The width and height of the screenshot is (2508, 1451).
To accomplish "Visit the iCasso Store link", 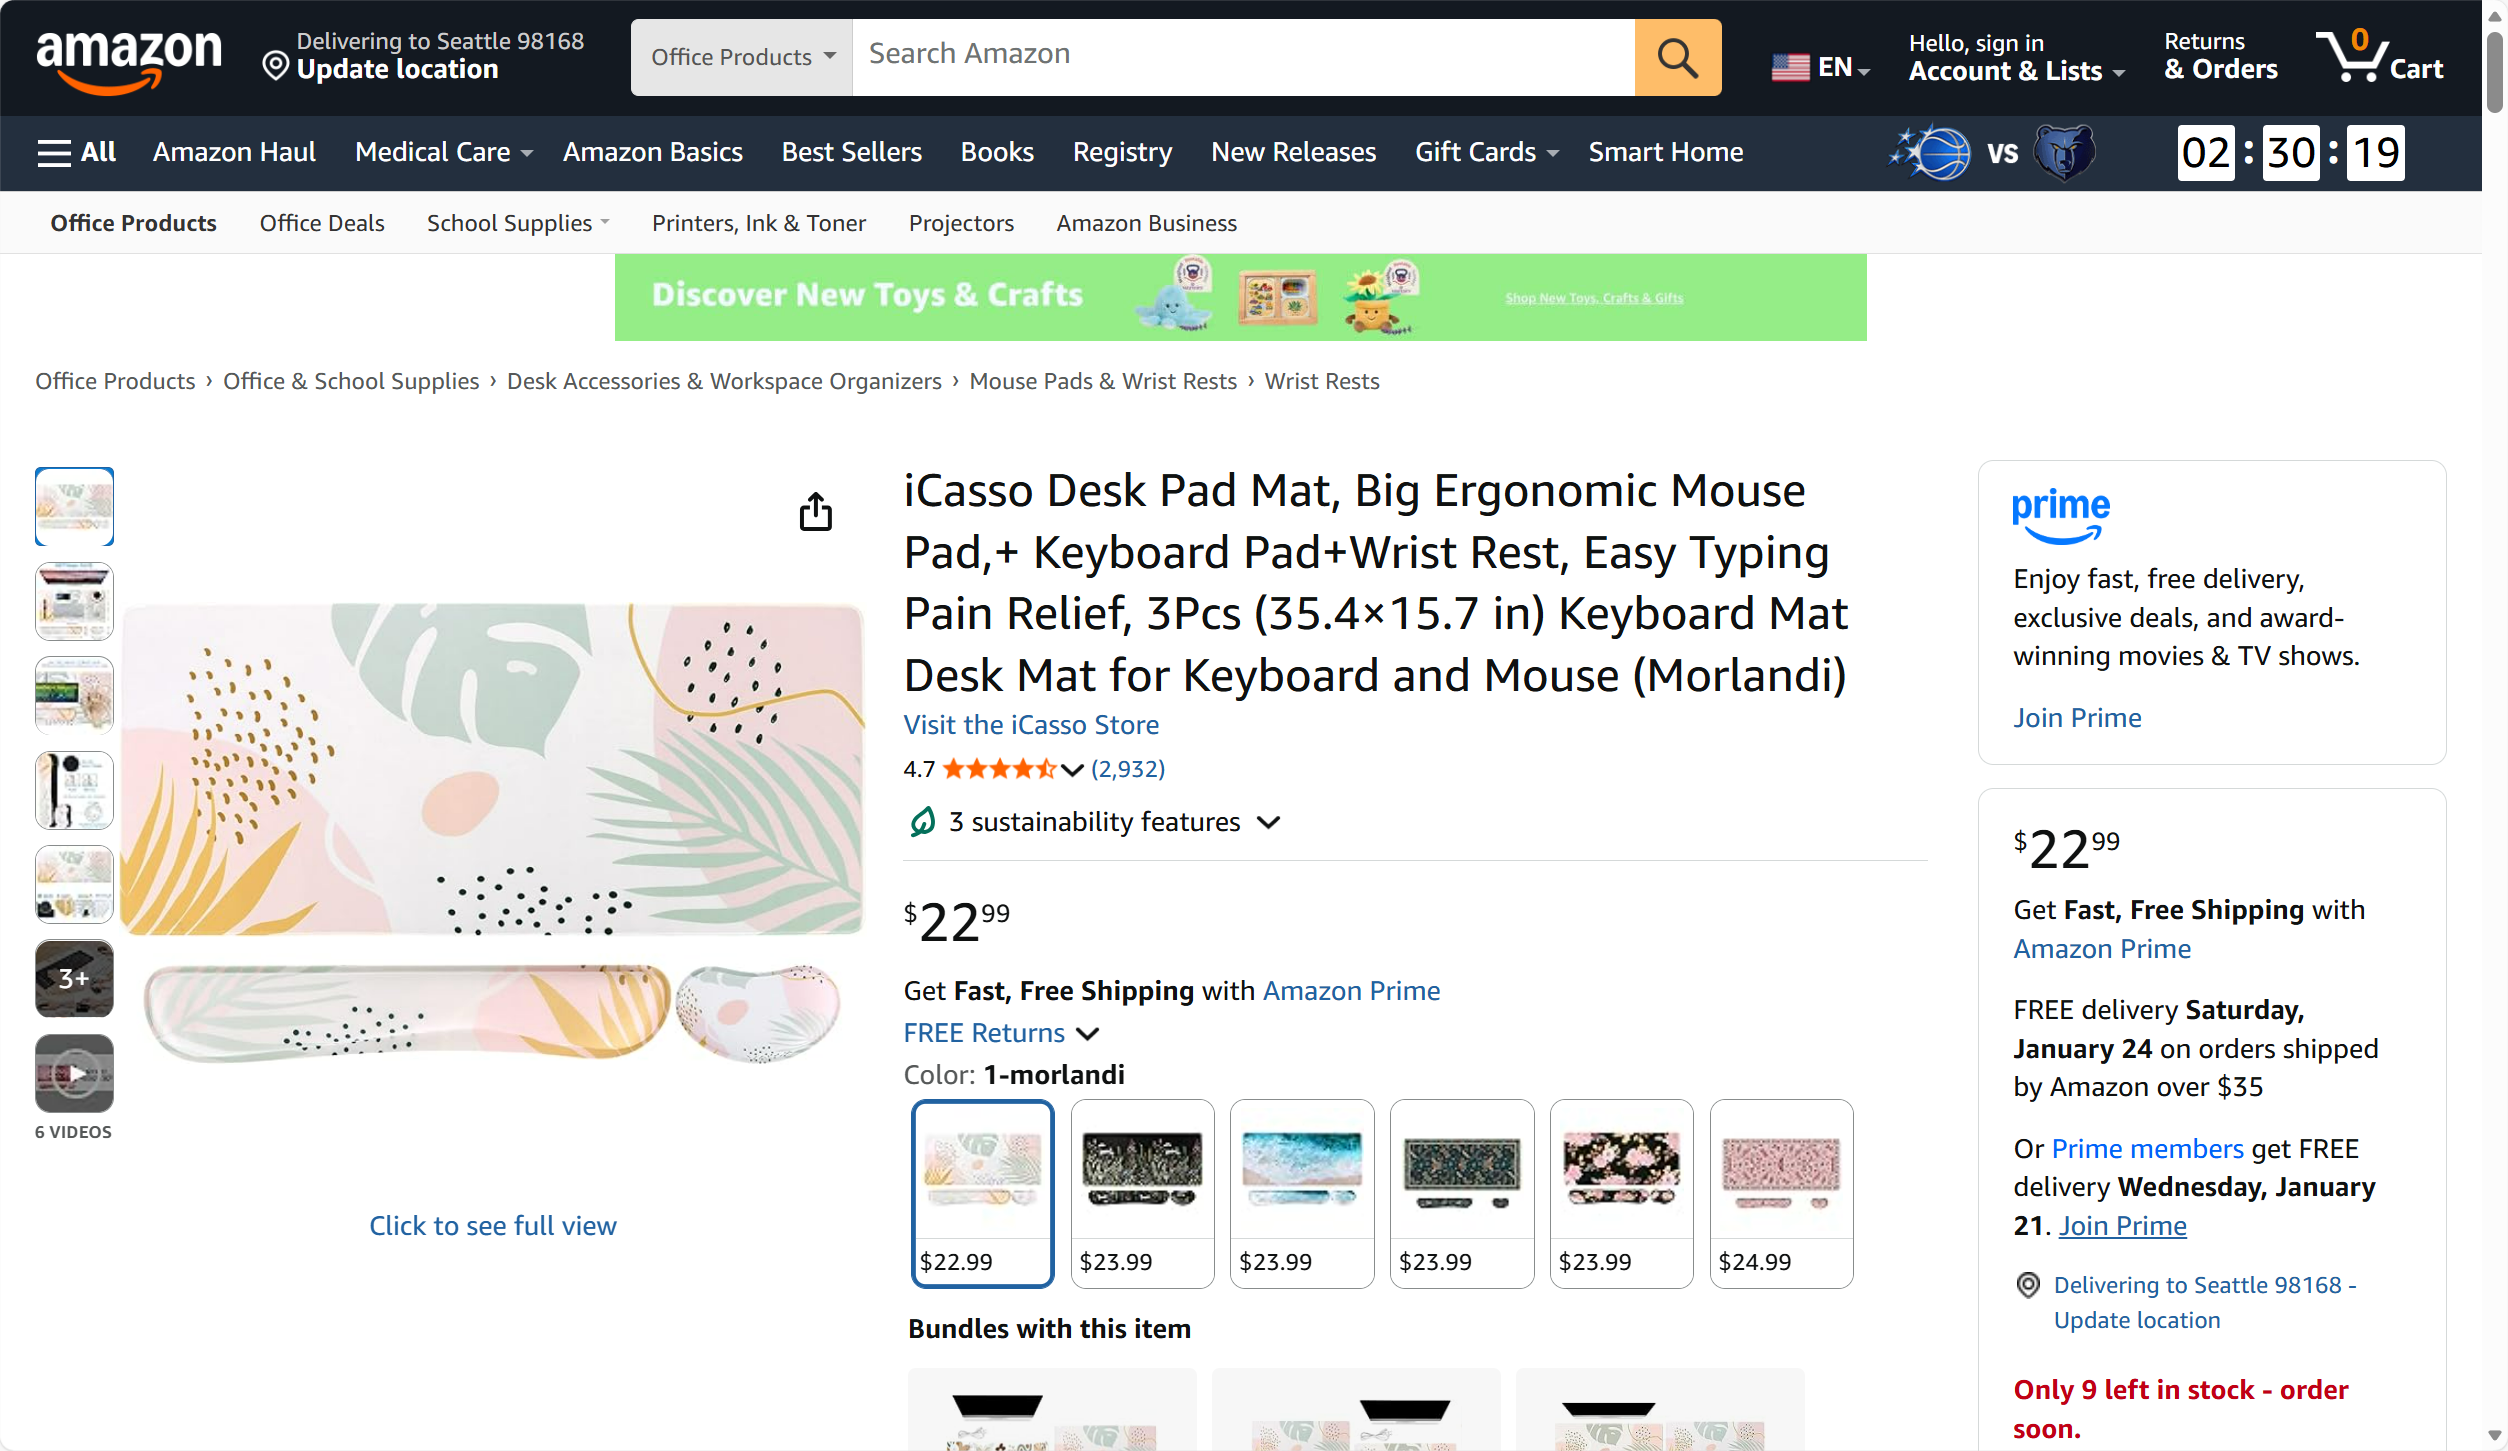I will click(1031, 725).
